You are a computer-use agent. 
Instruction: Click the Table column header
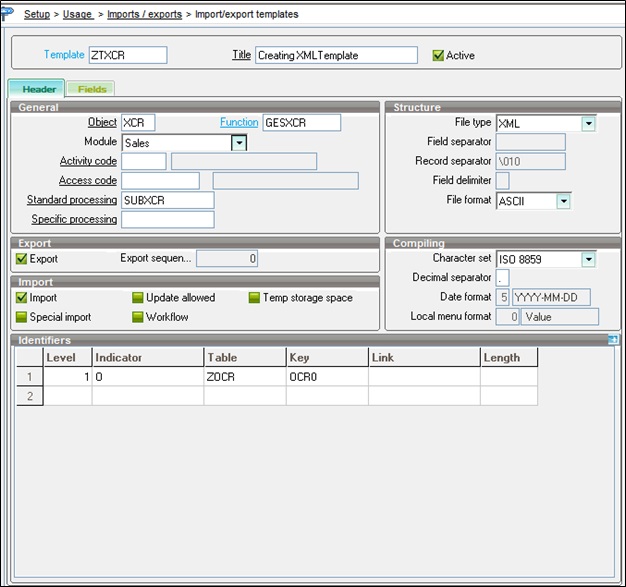[x=245, y=357]
